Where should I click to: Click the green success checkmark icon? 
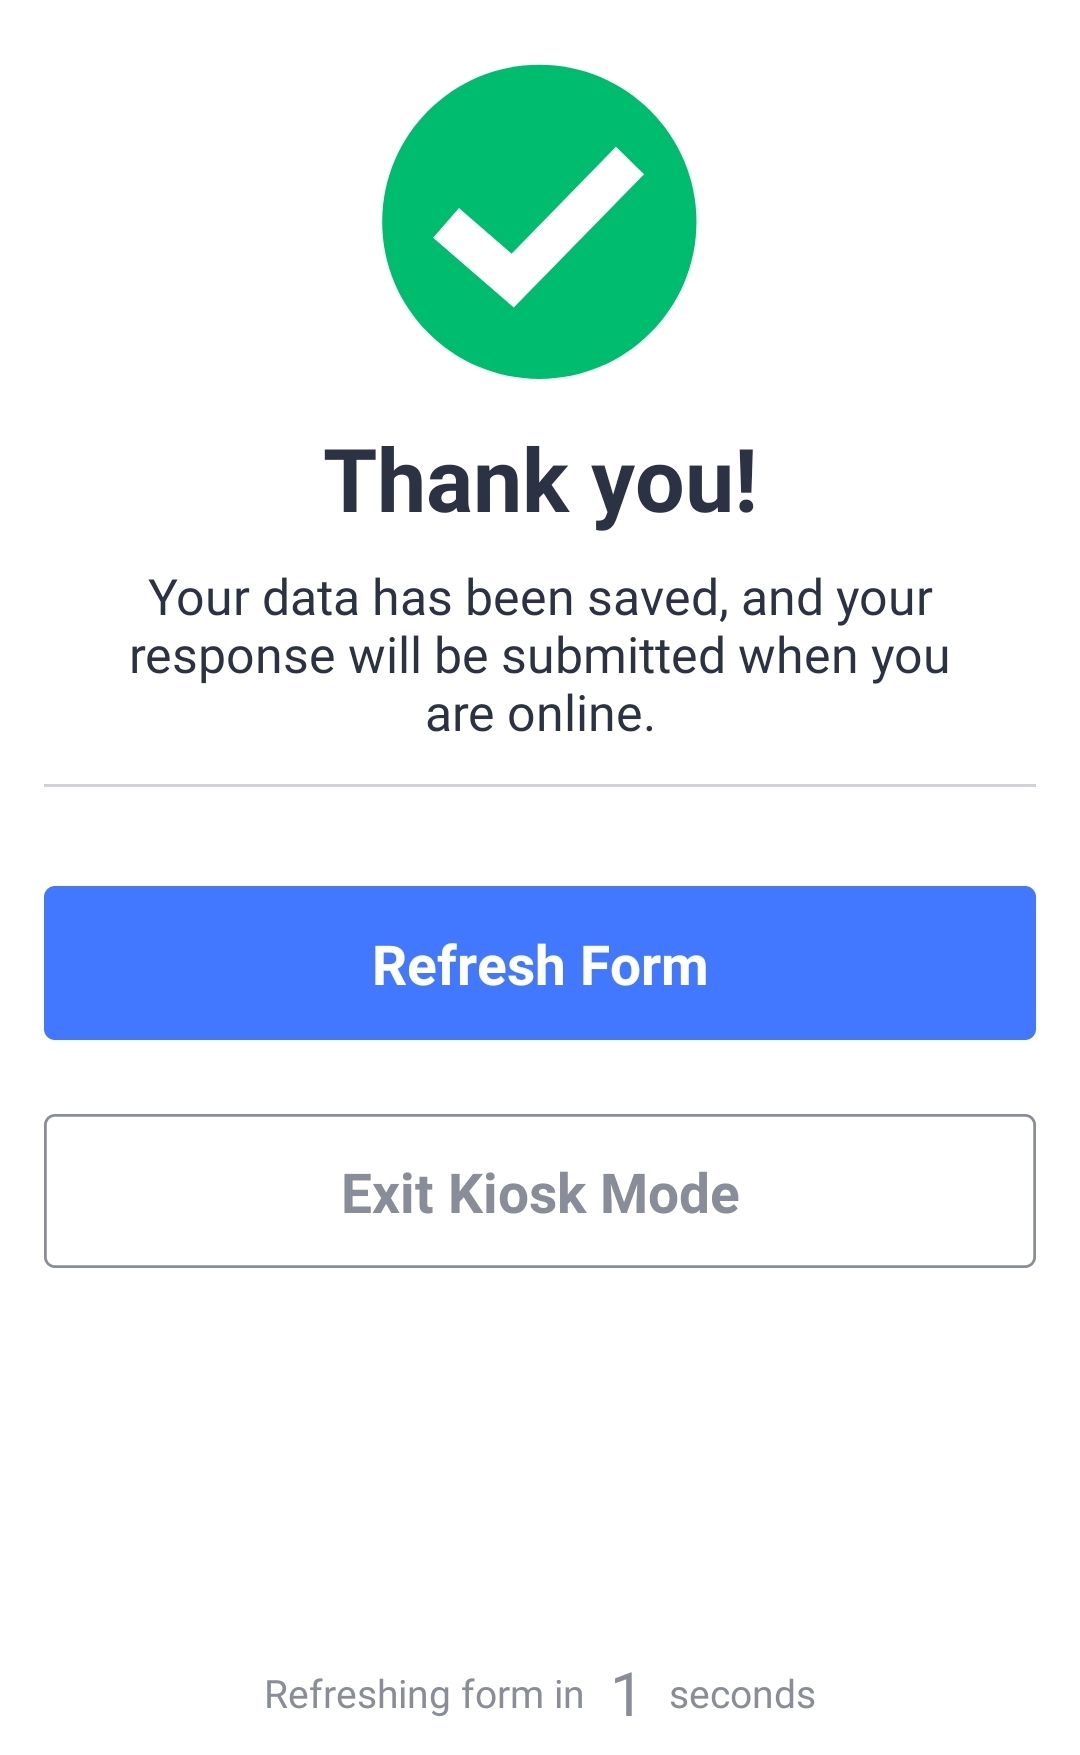point(539,222)
